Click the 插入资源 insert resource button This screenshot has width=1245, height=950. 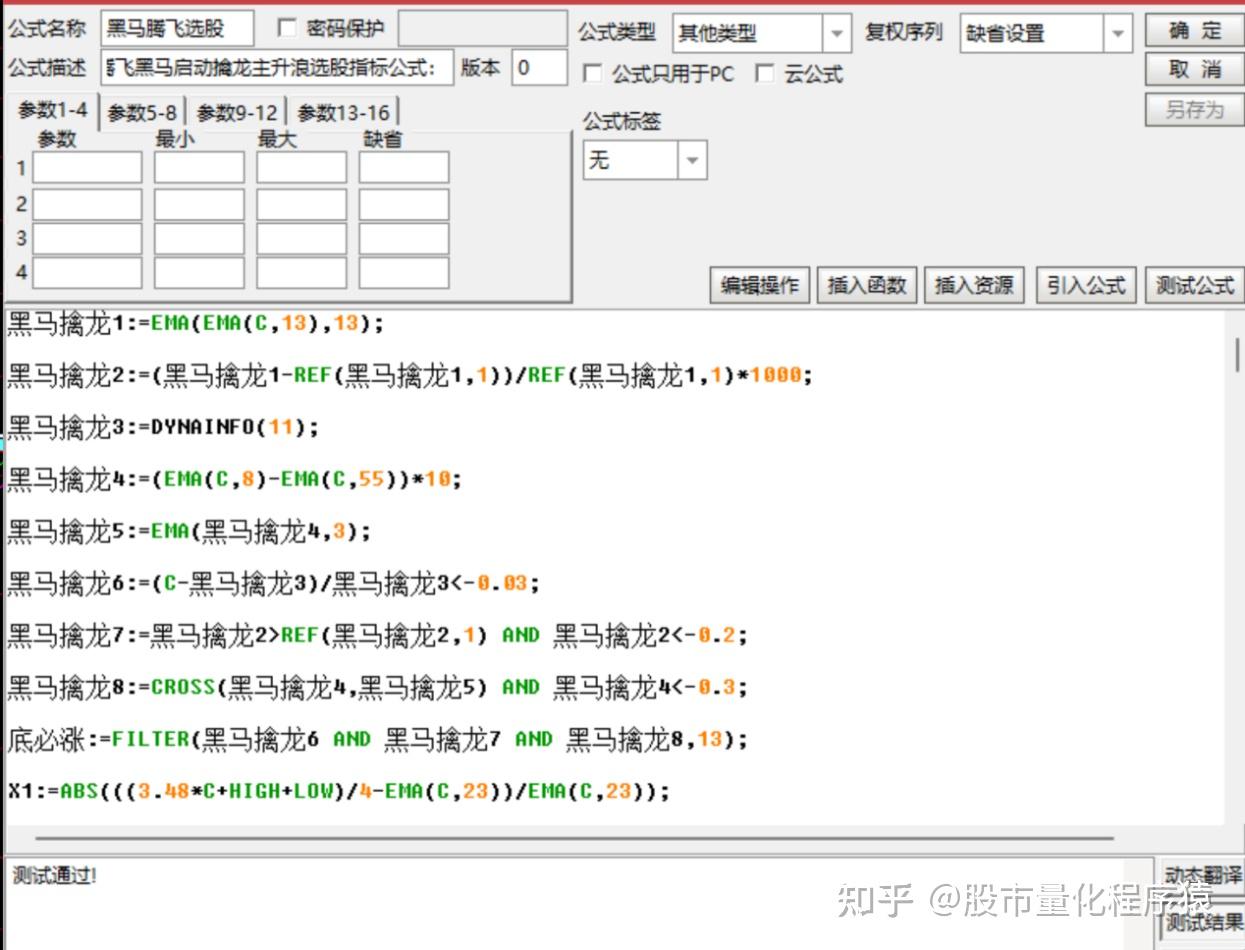point(974,285)
